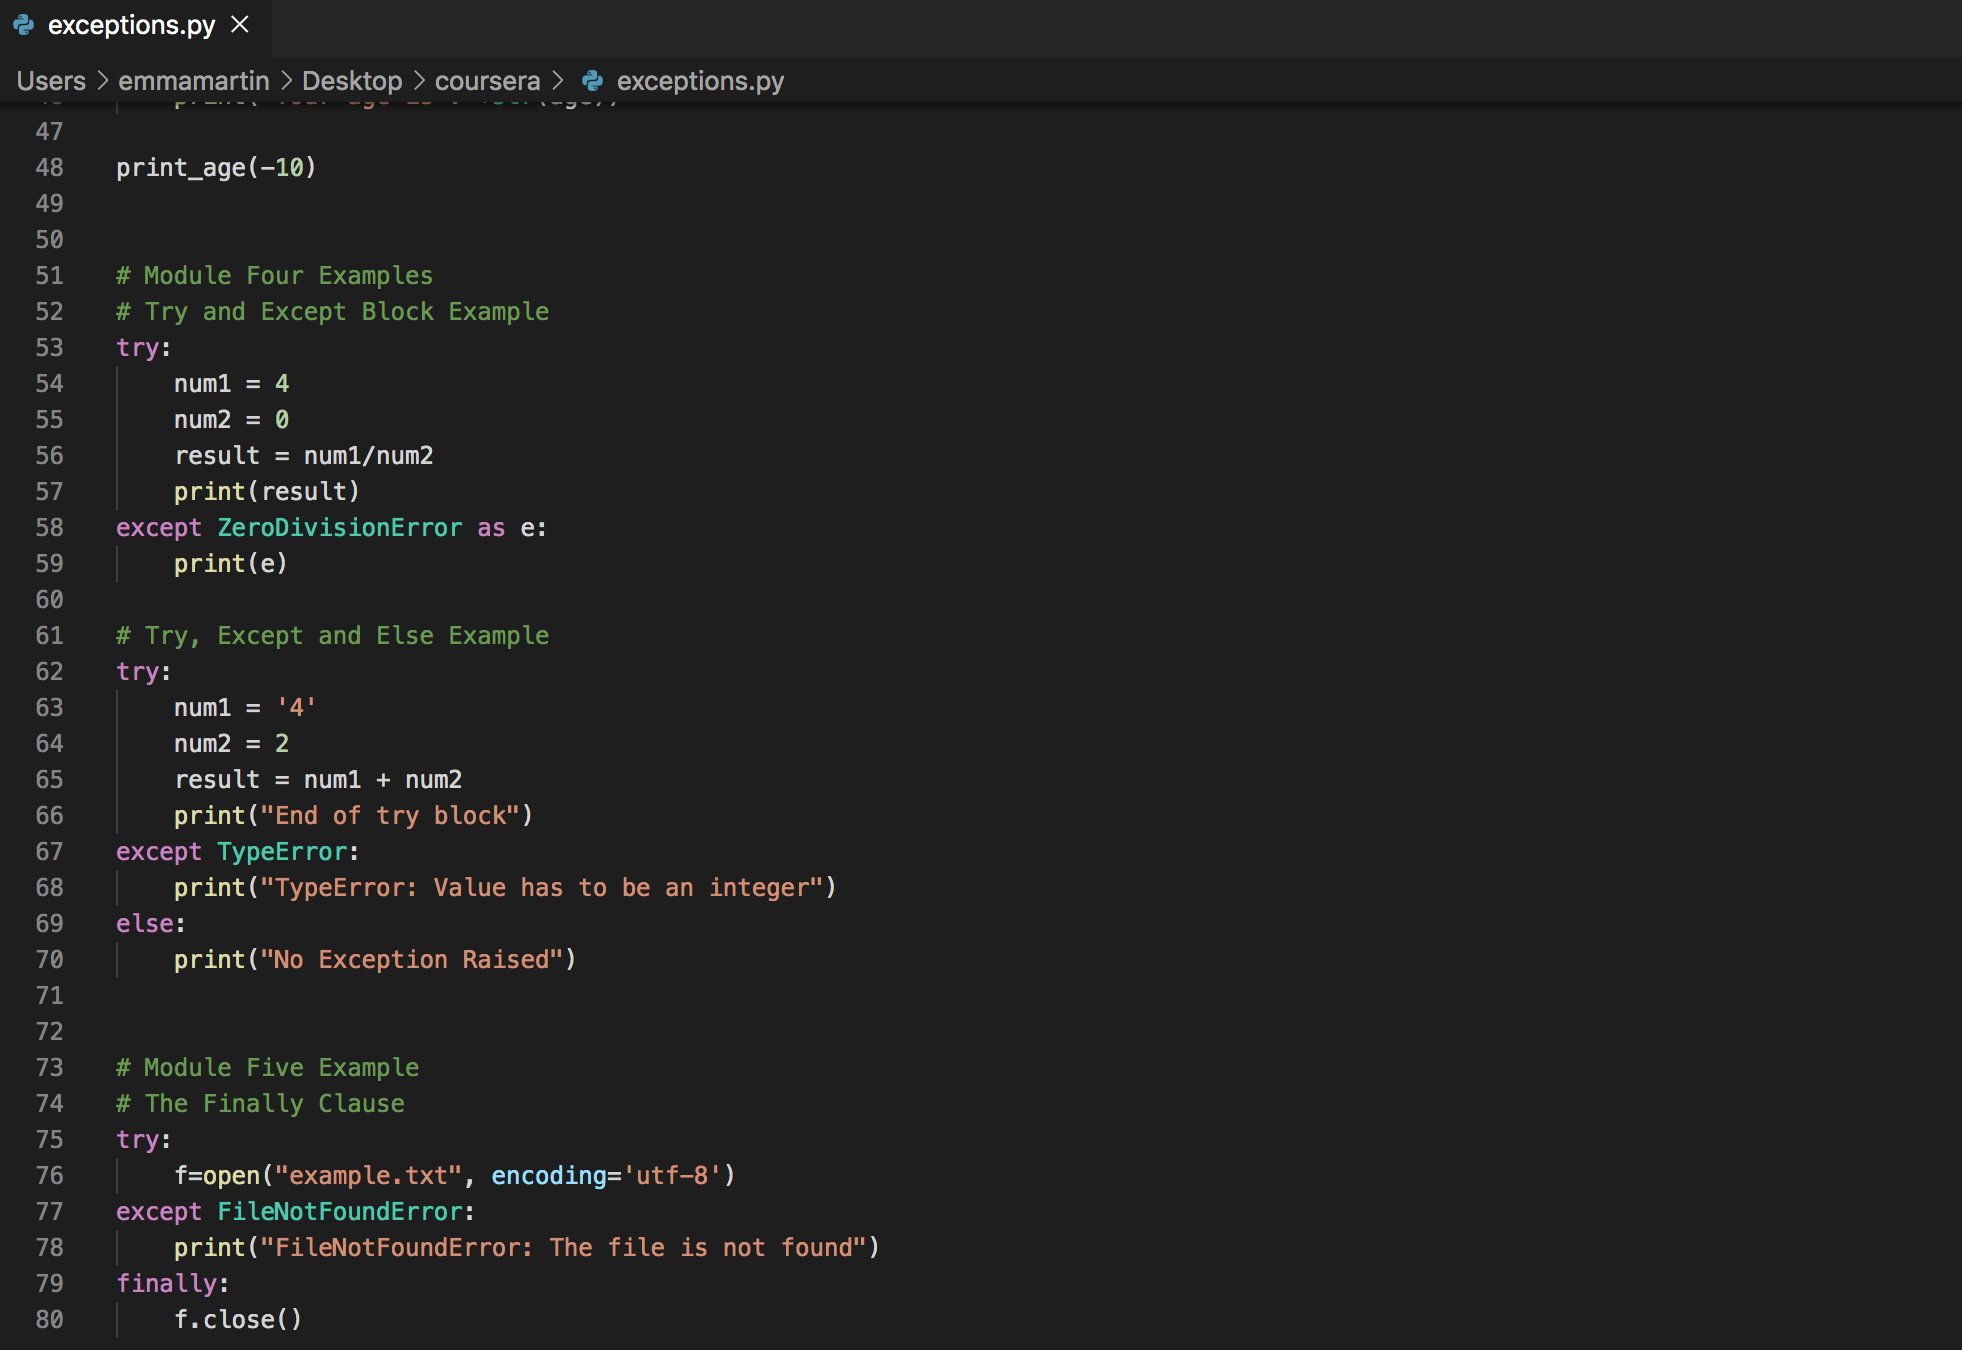The image size is (1962, 1350).
Task: Click line number 75 in the gutter
Action: 49,1140
